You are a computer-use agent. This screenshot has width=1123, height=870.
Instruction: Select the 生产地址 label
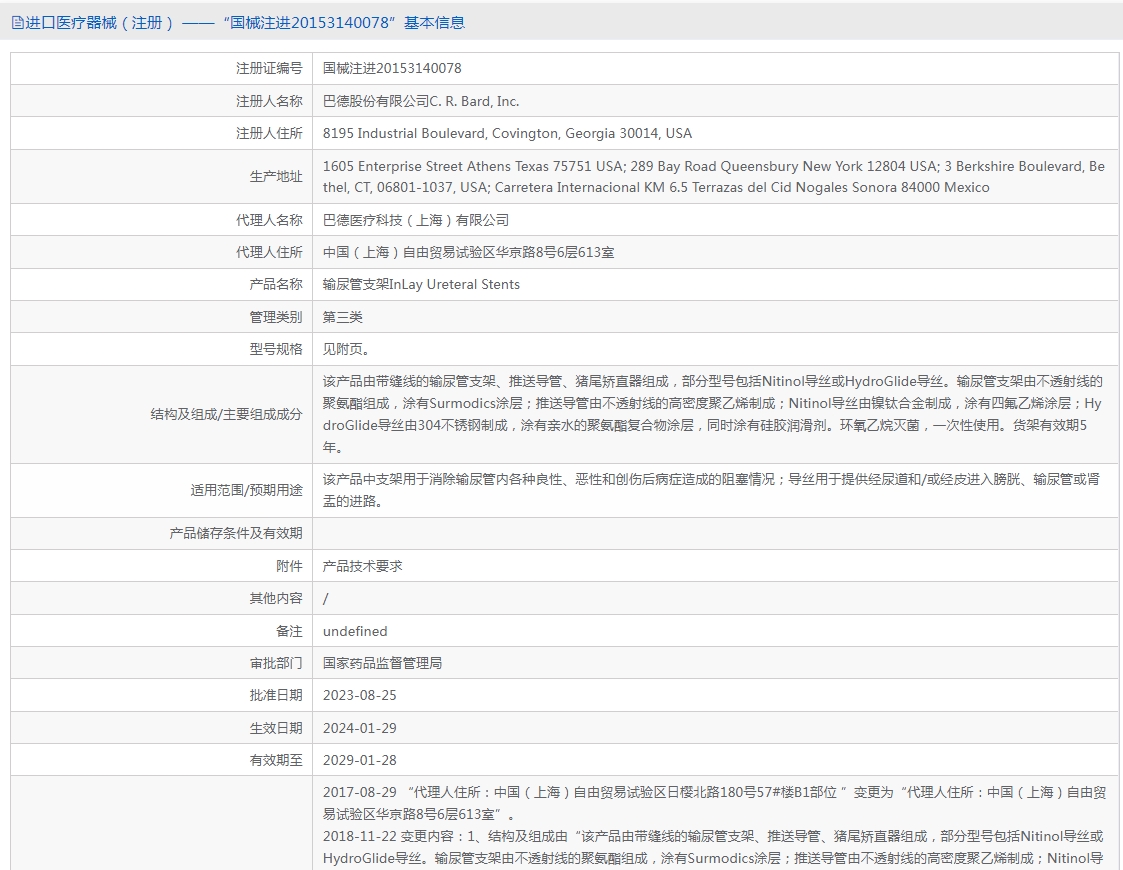coord(276,177)
